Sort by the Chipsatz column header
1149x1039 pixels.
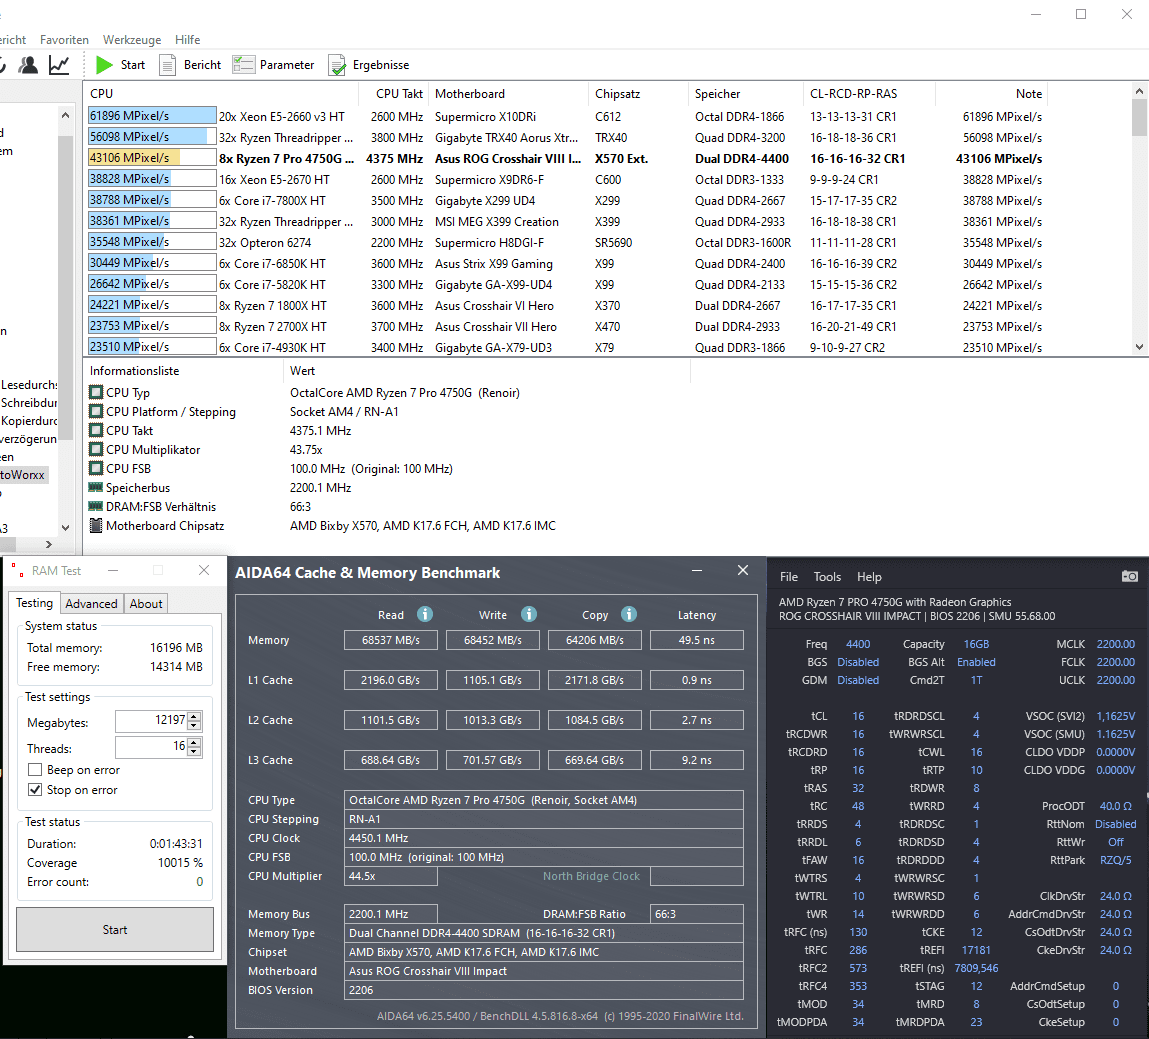click(639, 94)
